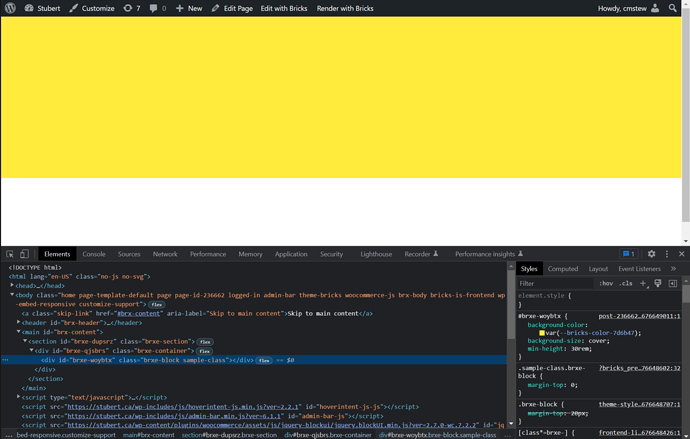Add a new style rule with plus icon
Screen dimensions: 690x439
coord(643,283)
